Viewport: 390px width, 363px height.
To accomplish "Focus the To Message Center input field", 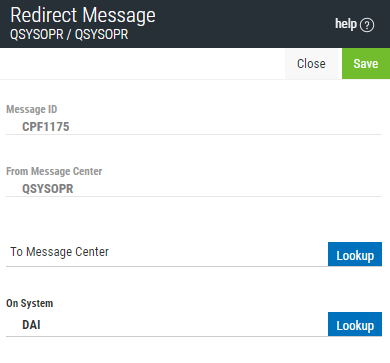I will pos(167,252).
